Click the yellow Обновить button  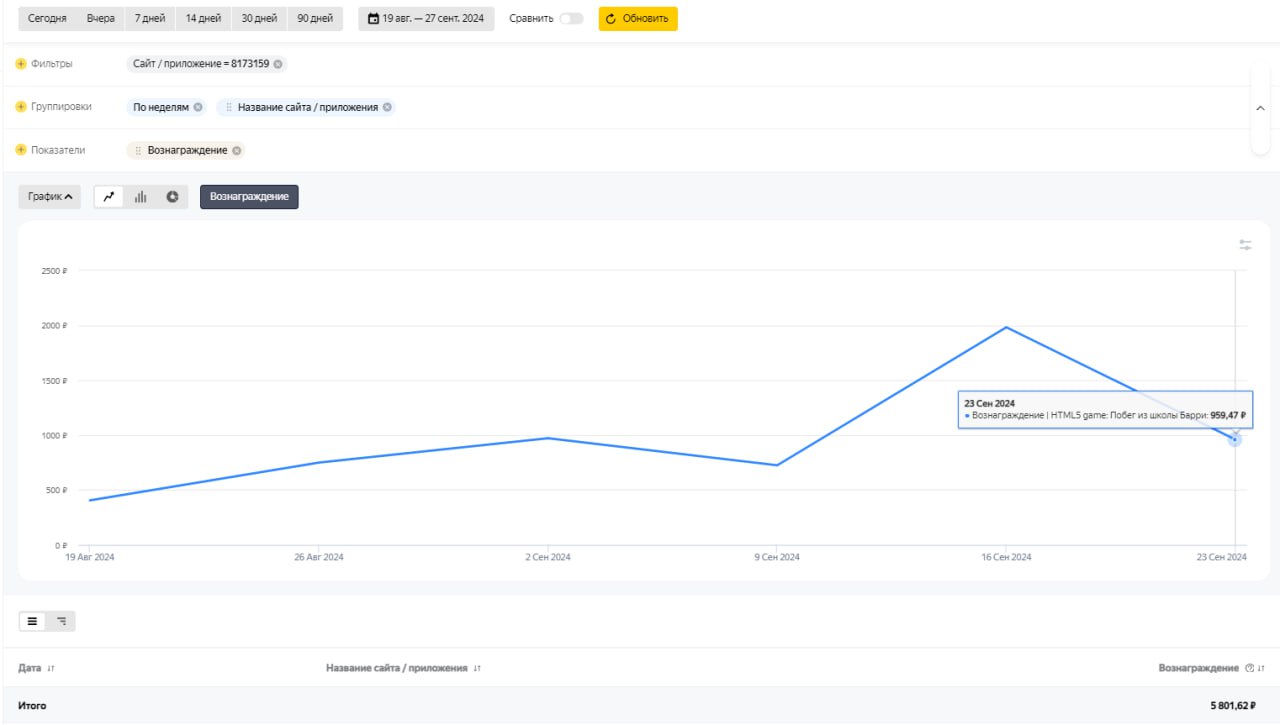pyautogui.click(x=638, y=18)
